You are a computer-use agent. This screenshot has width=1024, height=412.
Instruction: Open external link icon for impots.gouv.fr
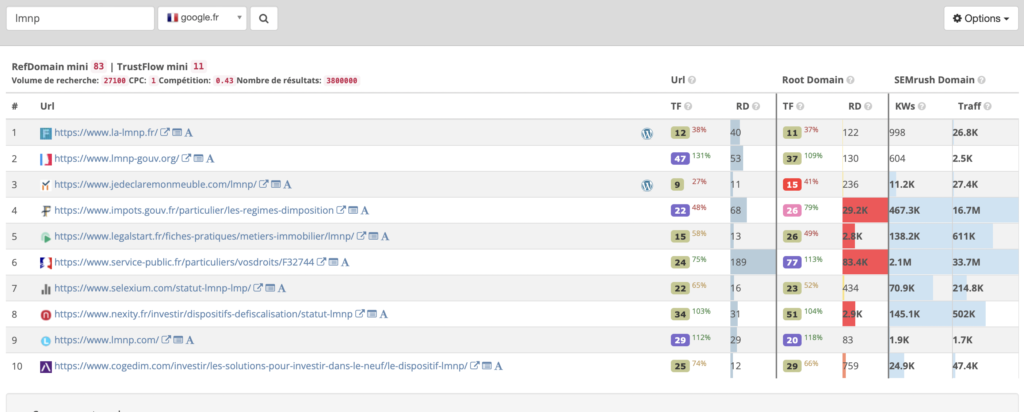tap(341, 211)
